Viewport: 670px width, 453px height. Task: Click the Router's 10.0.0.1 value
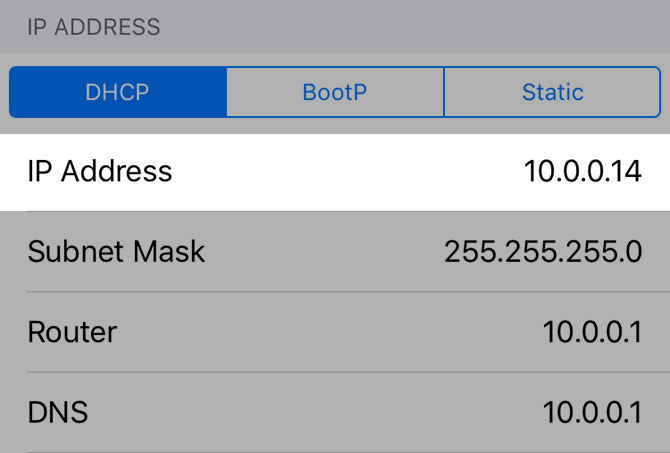pos(592,332)
